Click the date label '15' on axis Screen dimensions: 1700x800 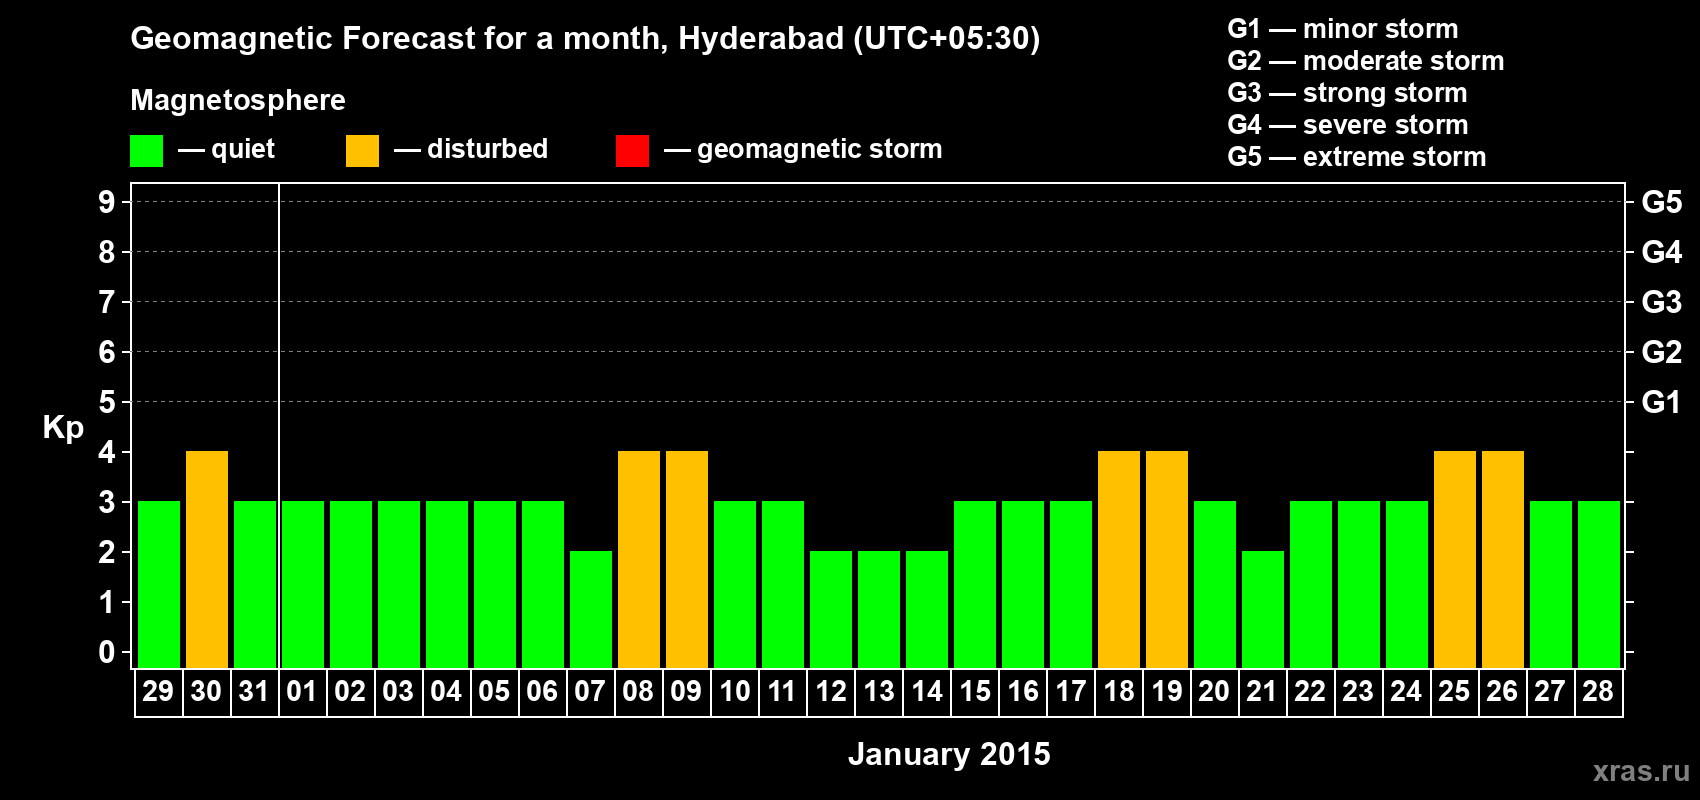click(x=974, y=692)
